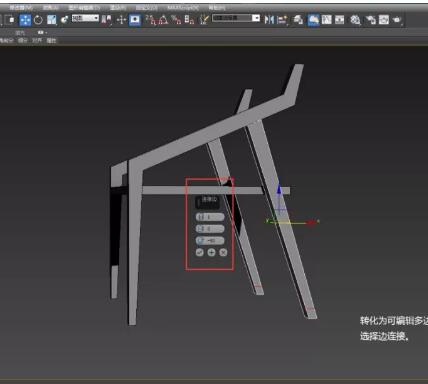Open the layer explorer icon

click(298, 20)
